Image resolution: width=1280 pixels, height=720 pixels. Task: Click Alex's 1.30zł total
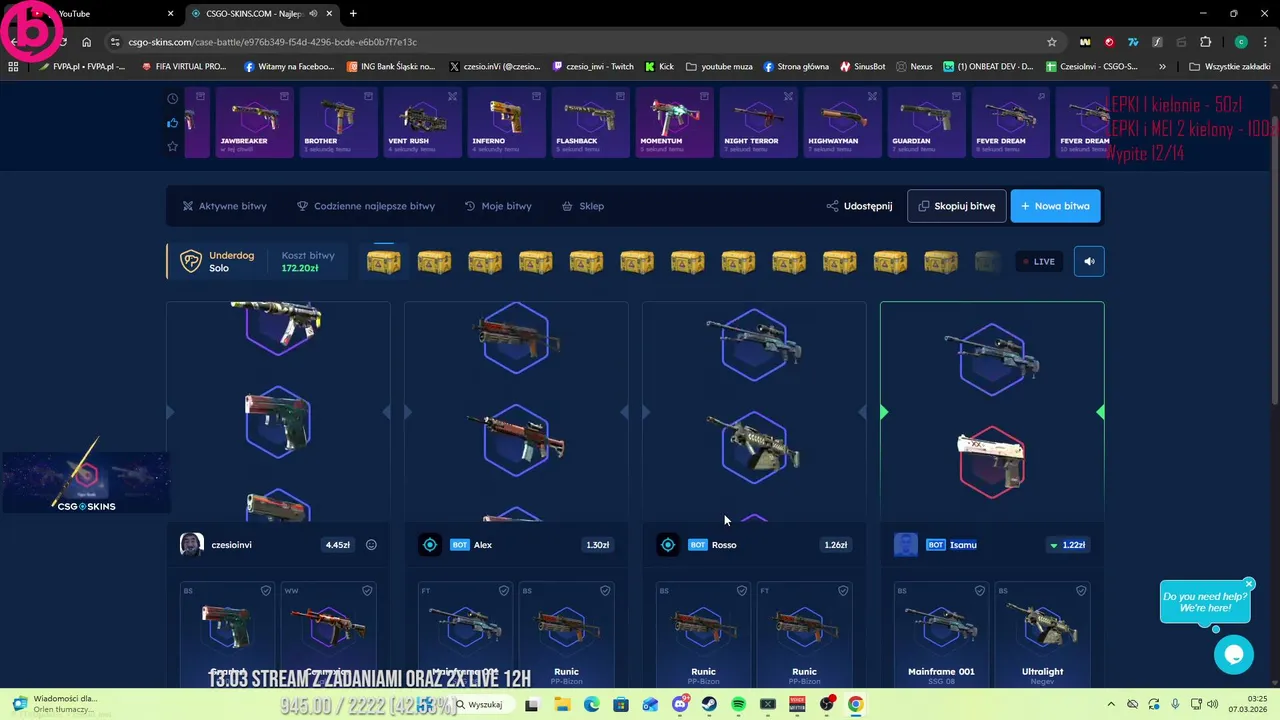pos(597,545)
